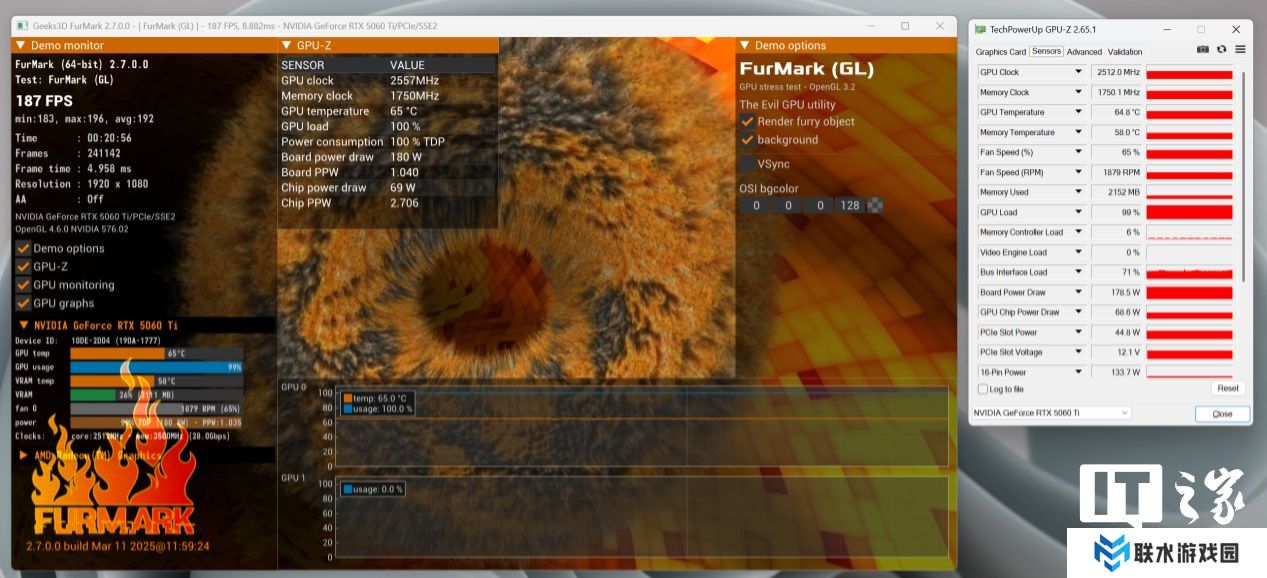Screen dimensions: 1267x578
Task: Toggle the GPU graphs checkbox
Action: [x=23, y=303]
